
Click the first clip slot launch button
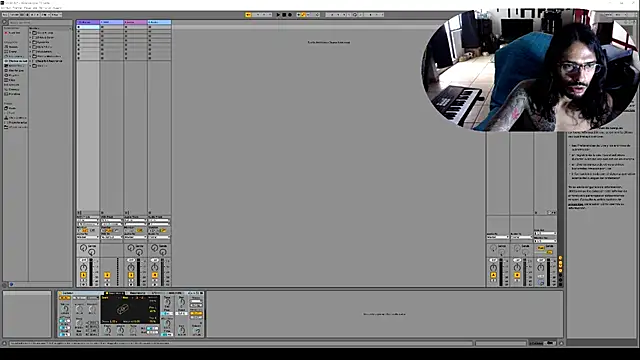79,27
